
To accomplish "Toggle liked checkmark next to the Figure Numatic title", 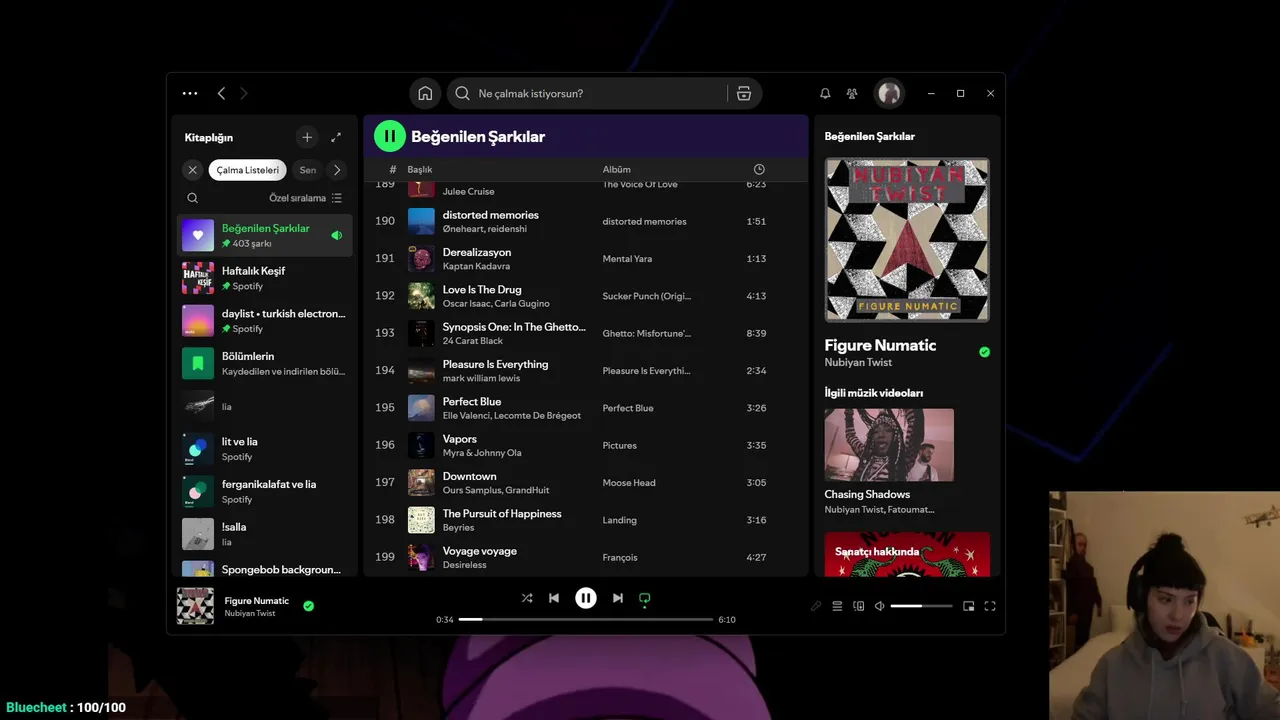I will [984, 352].
